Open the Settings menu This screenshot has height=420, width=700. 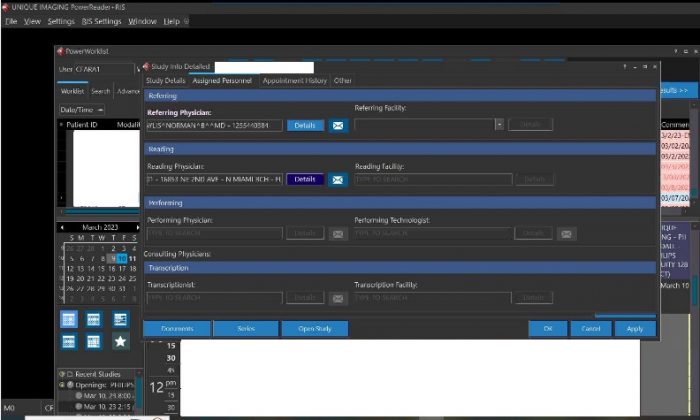pos(61,21)
